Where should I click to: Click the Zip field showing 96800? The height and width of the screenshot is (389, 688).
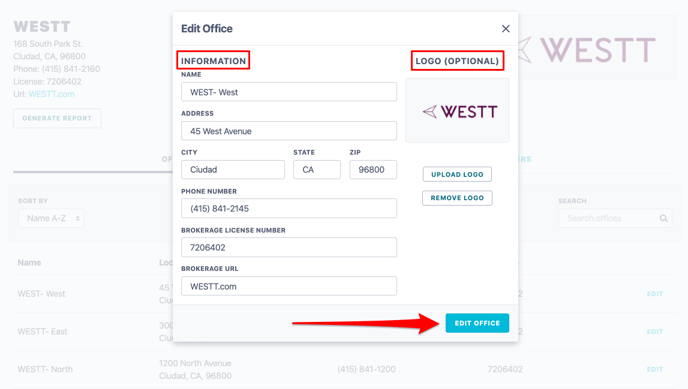click(x=373, y=169)
